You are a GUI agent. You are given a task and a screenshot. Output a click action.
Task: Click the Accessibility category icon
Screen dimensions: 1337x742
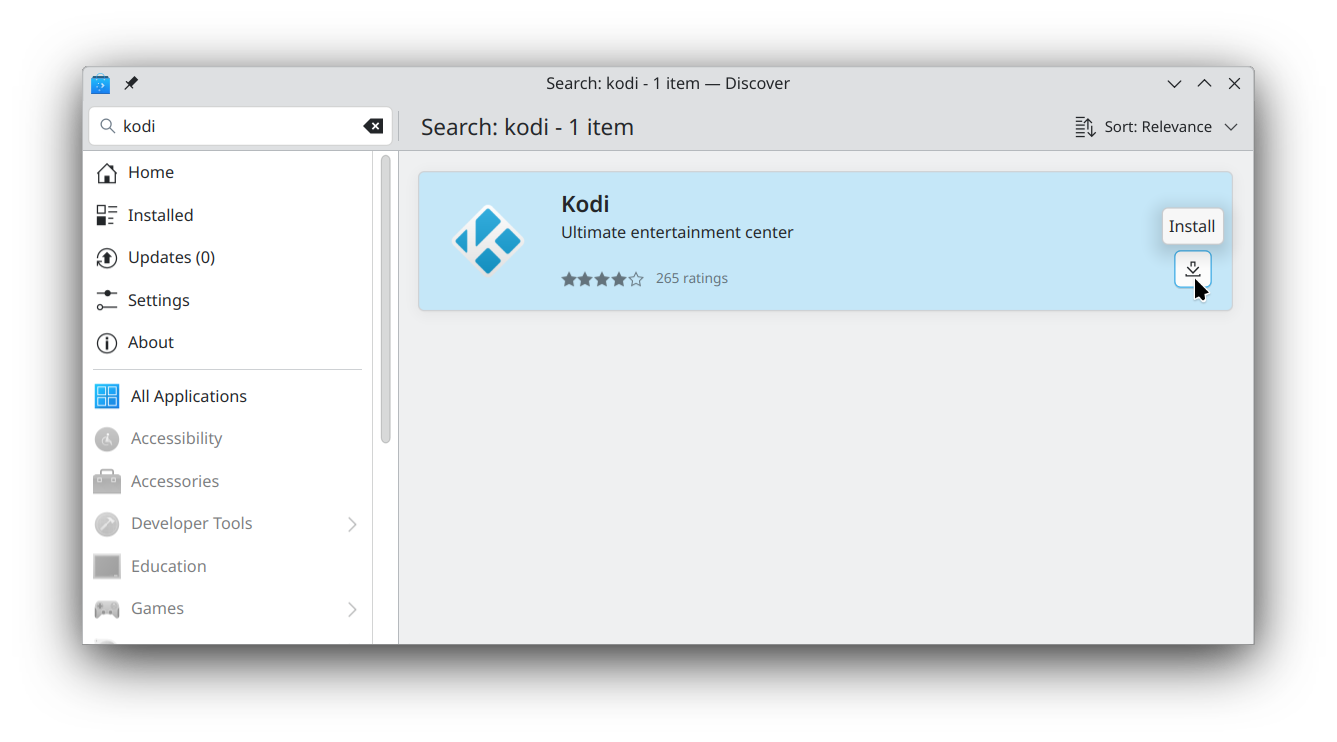[107, 439]
